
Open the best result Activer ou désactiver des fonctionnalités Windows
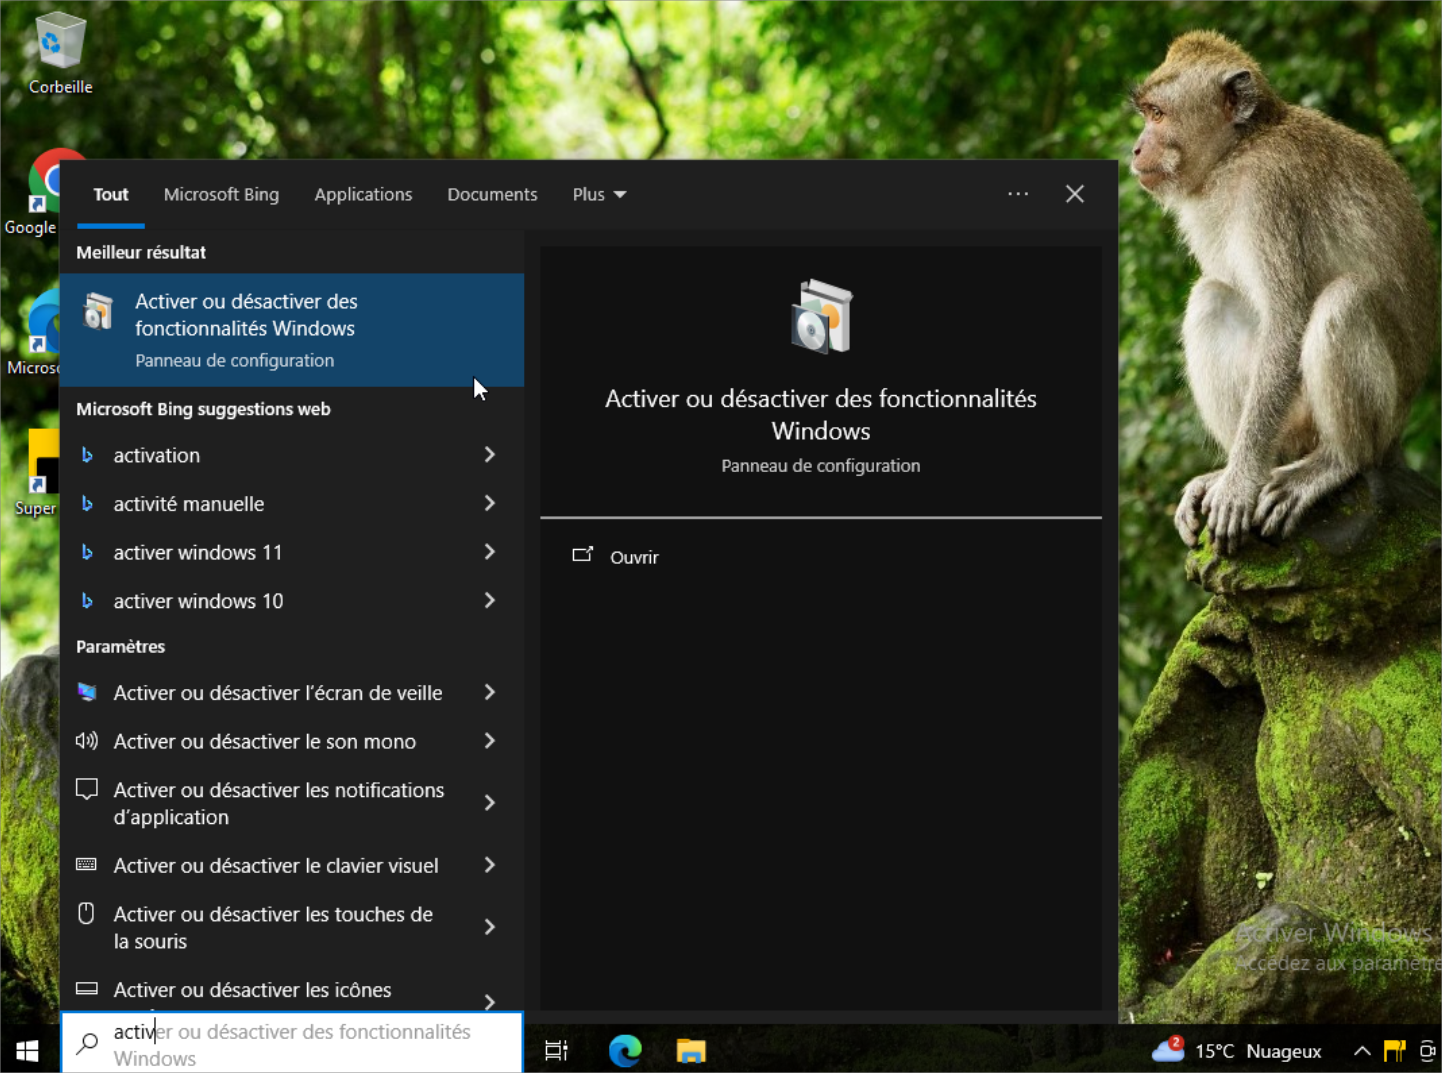pyautogui.click(x=292, y=330)
